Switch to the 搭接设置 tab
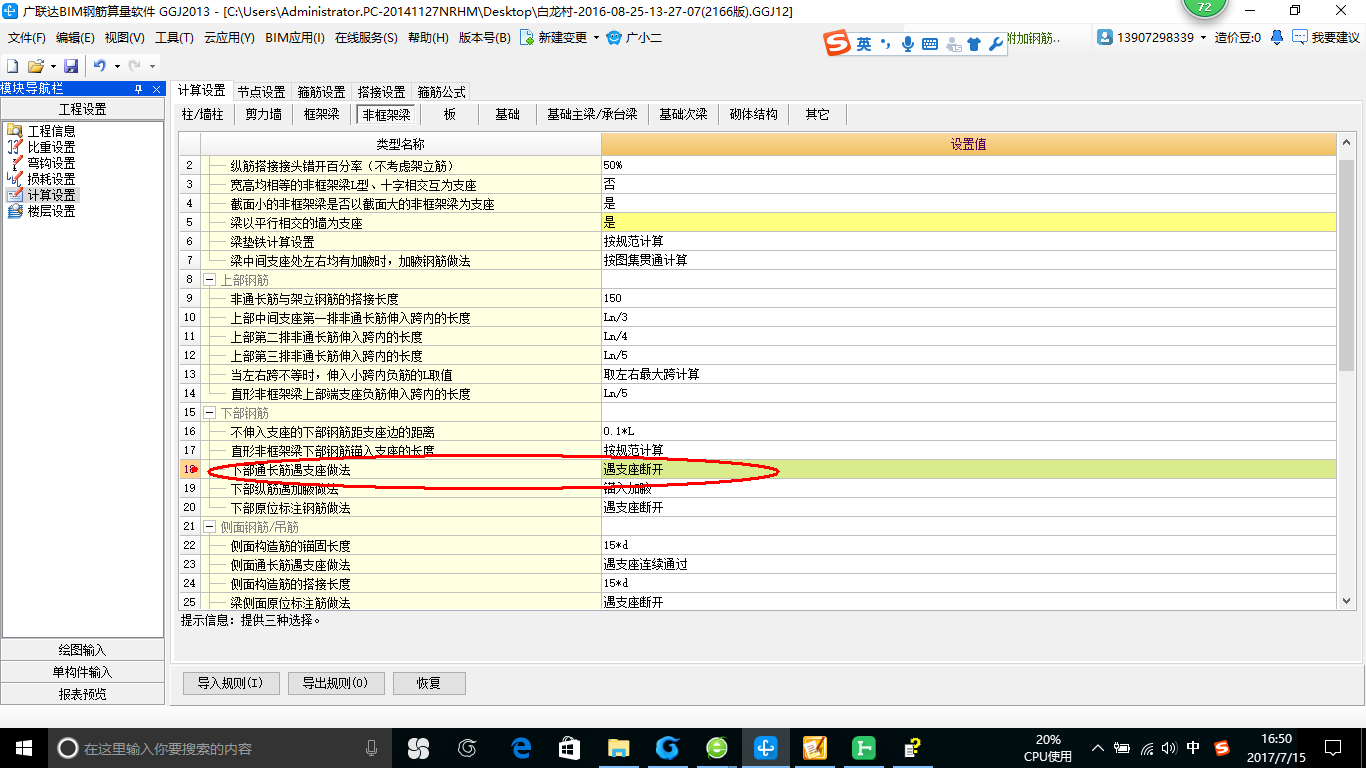This screenshot has height=768, width=1366. 382,92
